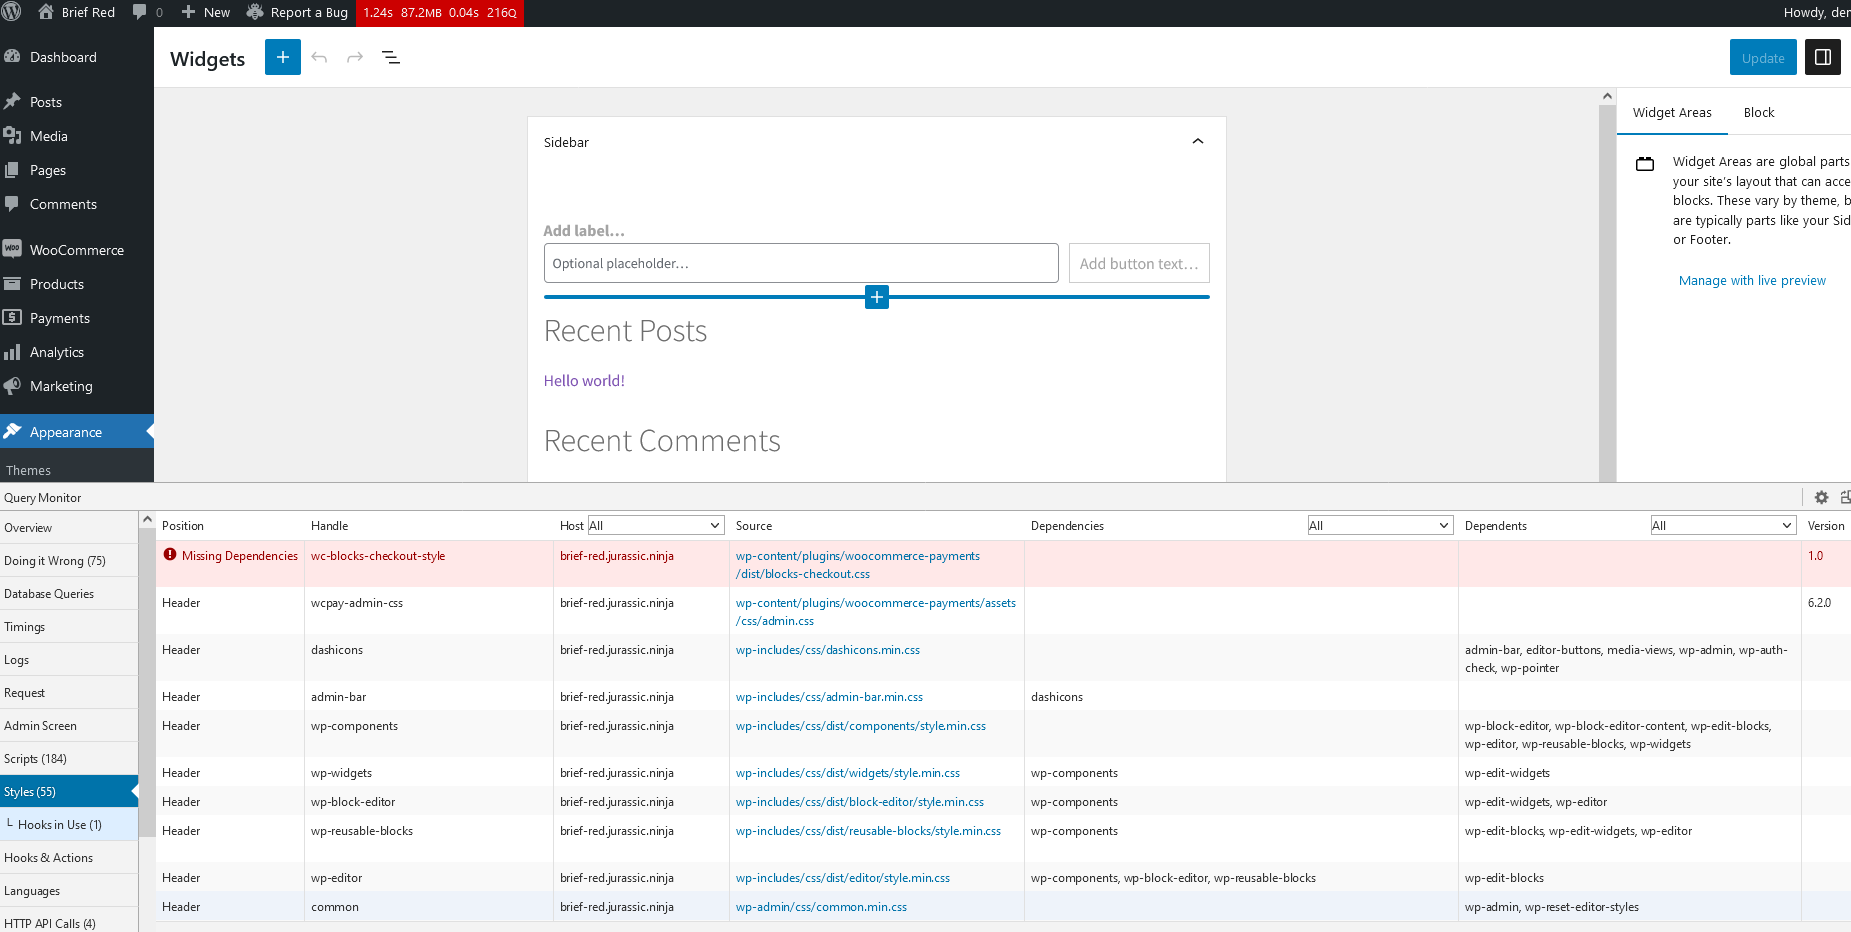The width and height of the screenshot is (1851, 932).
Task: Open the block inserter
Action: (282, 57)
